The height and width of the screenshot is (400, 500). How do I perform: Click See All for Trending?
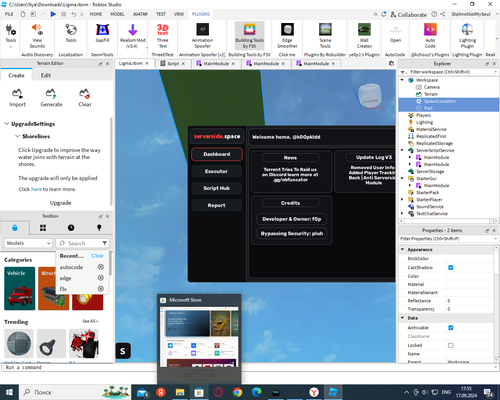tap(90, 321)
